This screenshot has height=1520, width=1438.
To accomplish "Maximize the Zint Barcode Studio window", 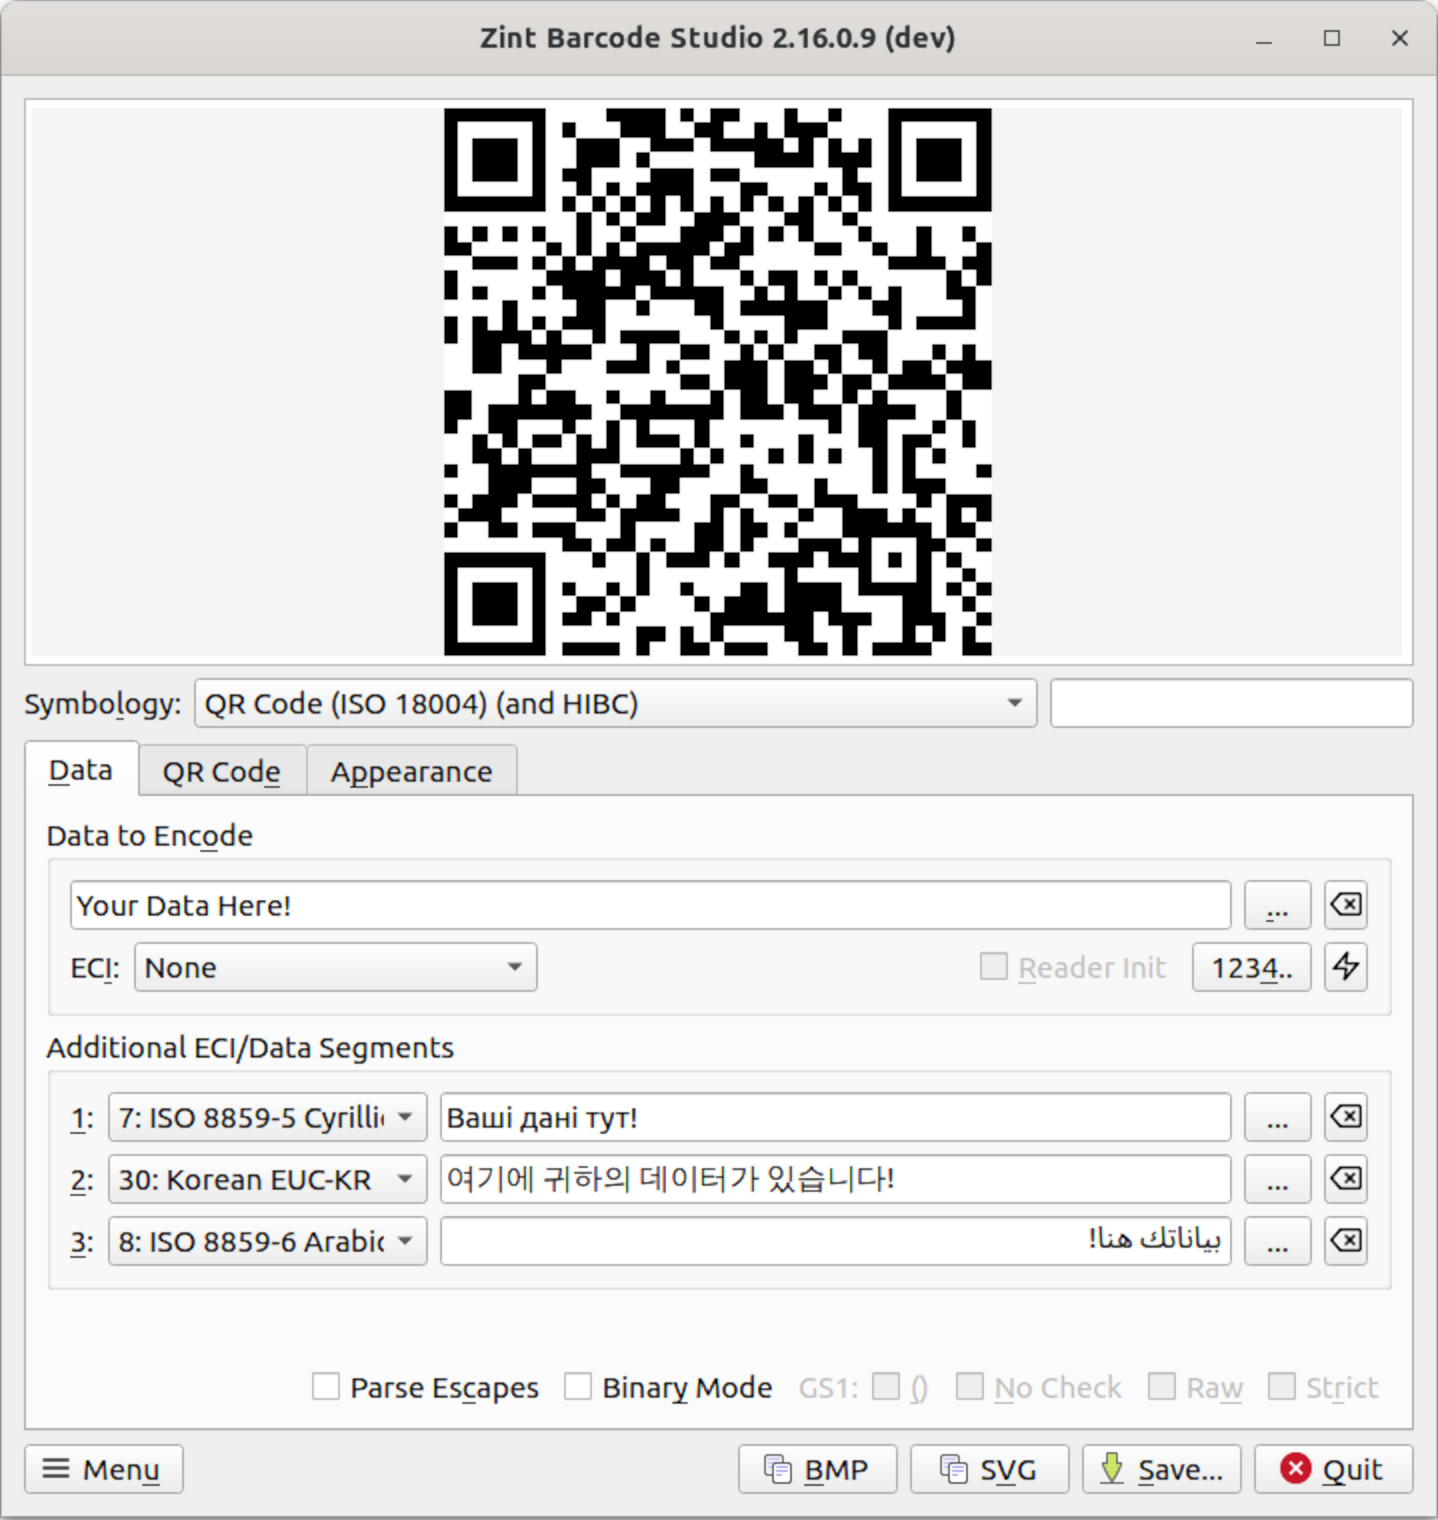I will pos(1332,38).
